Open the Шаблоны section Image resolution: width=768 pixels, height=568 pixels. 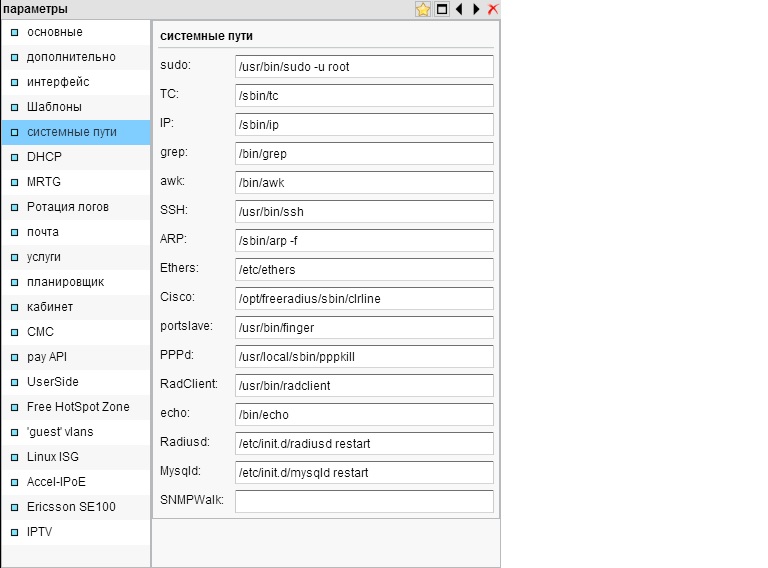click(x=54, y=107)
